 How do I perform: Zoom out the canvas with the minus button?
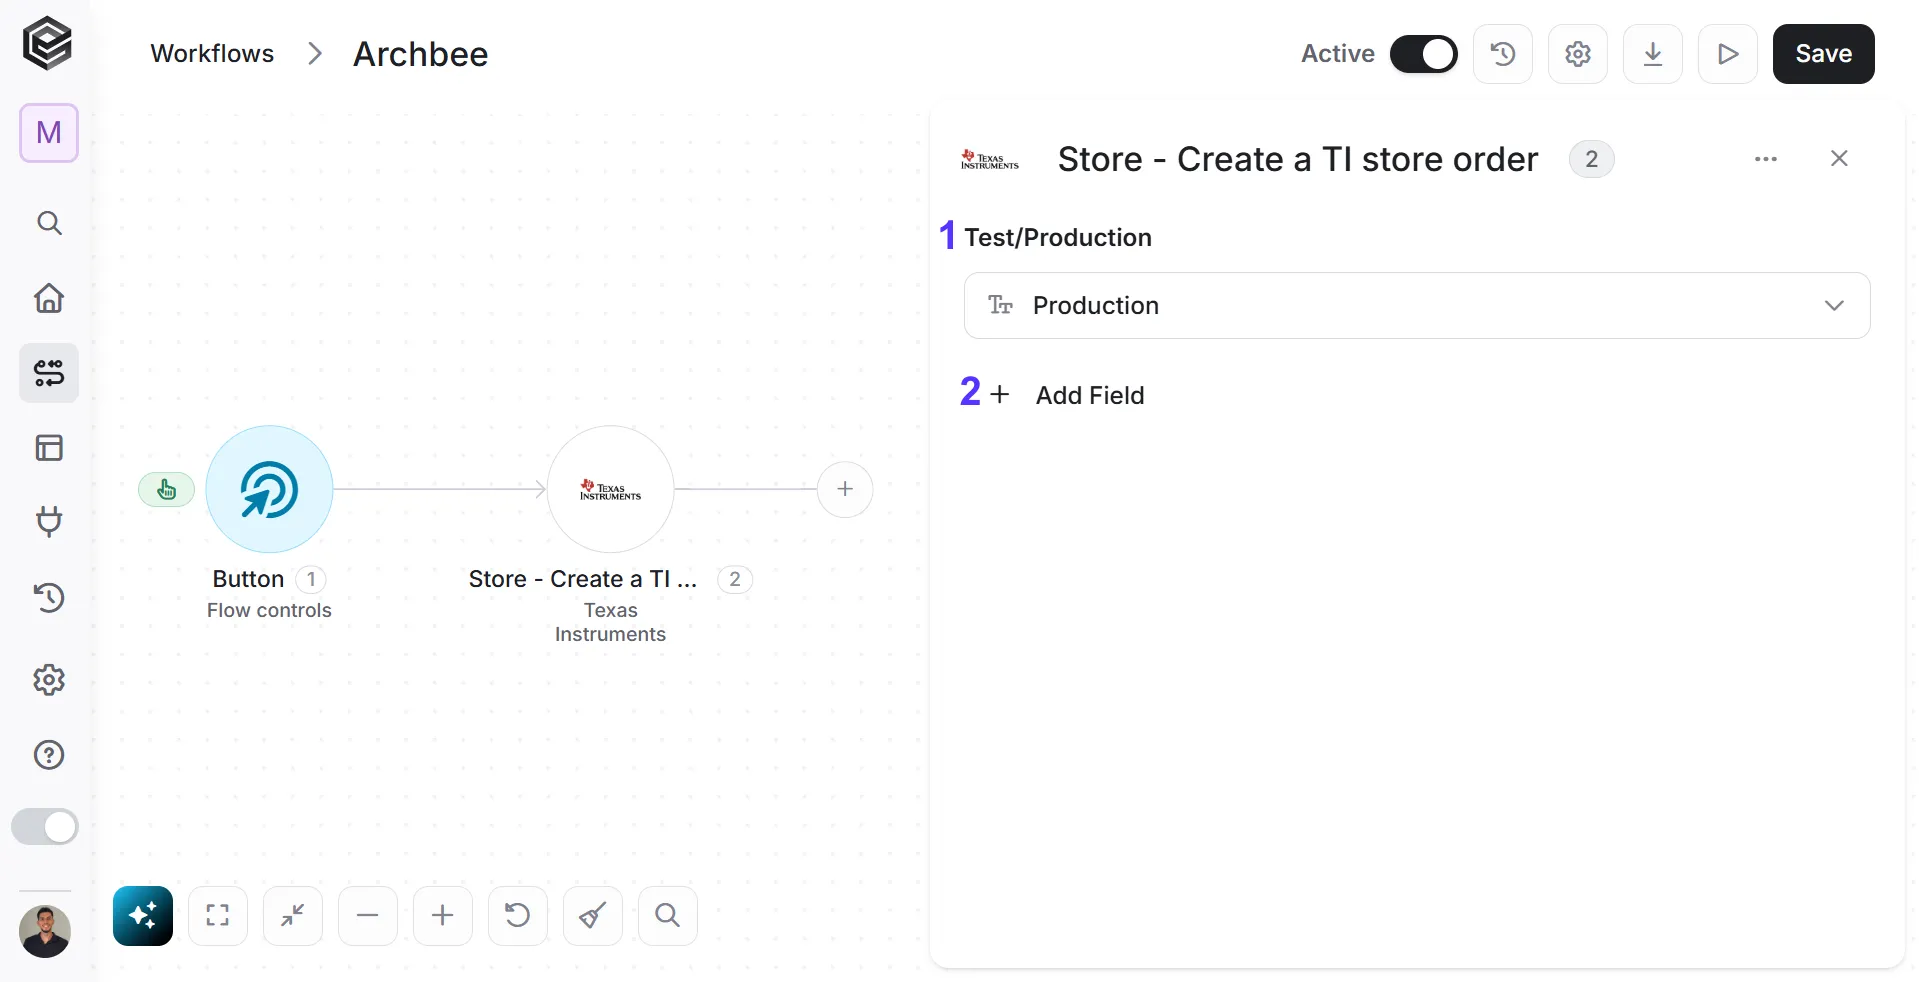[368, 916]
